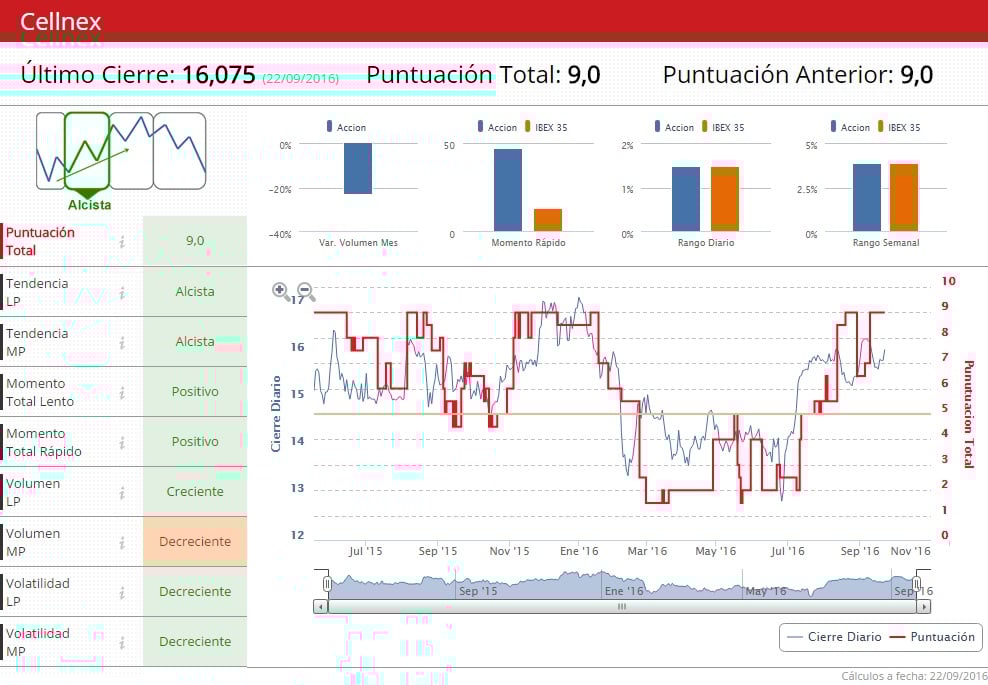
Task: Toggle IBEX 35 legend in Rango Semanal chart
Action: tap(899, 127)
